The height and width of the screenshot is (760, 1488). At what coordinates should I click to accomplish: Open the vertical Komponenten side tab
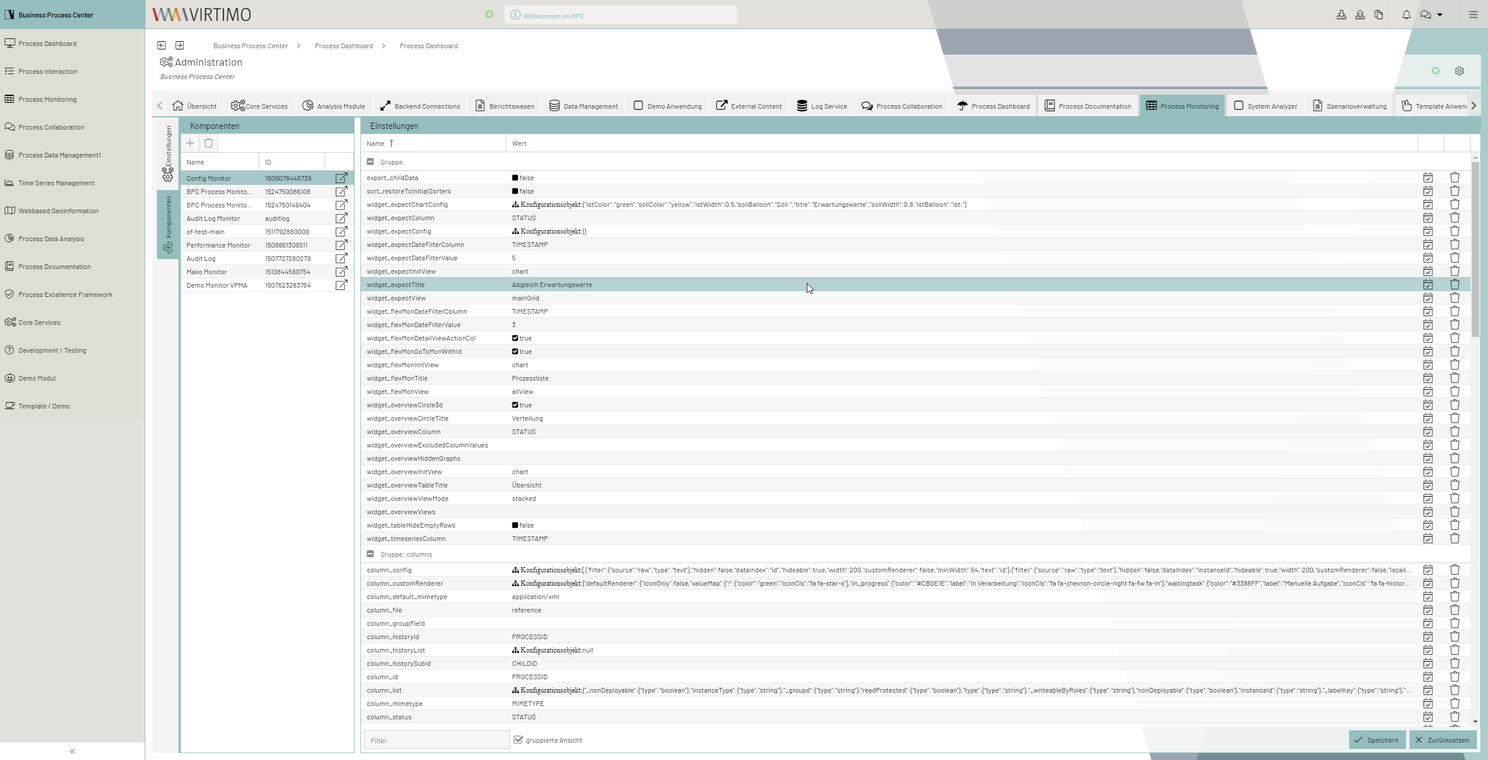[x=168, y=224]
